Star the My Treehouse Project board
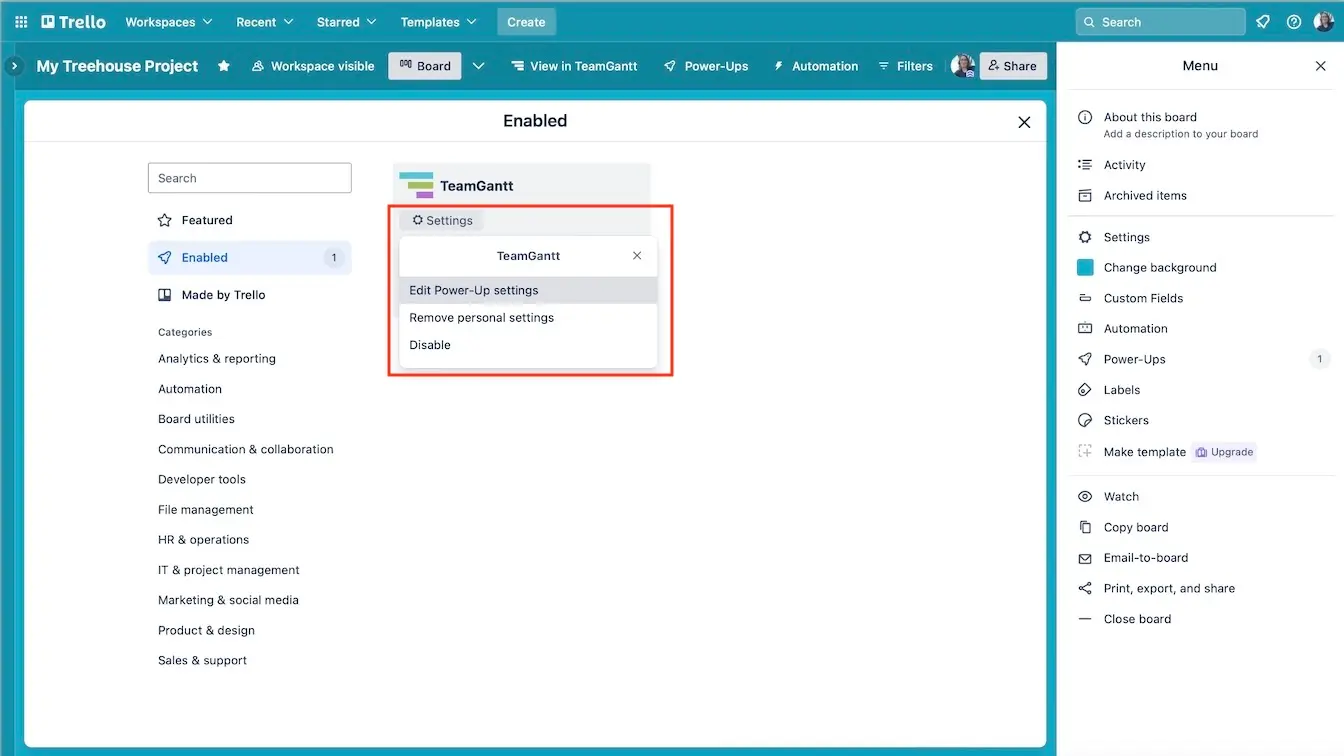Viewport: 1344px width, 756px height. tap(224, 66)
